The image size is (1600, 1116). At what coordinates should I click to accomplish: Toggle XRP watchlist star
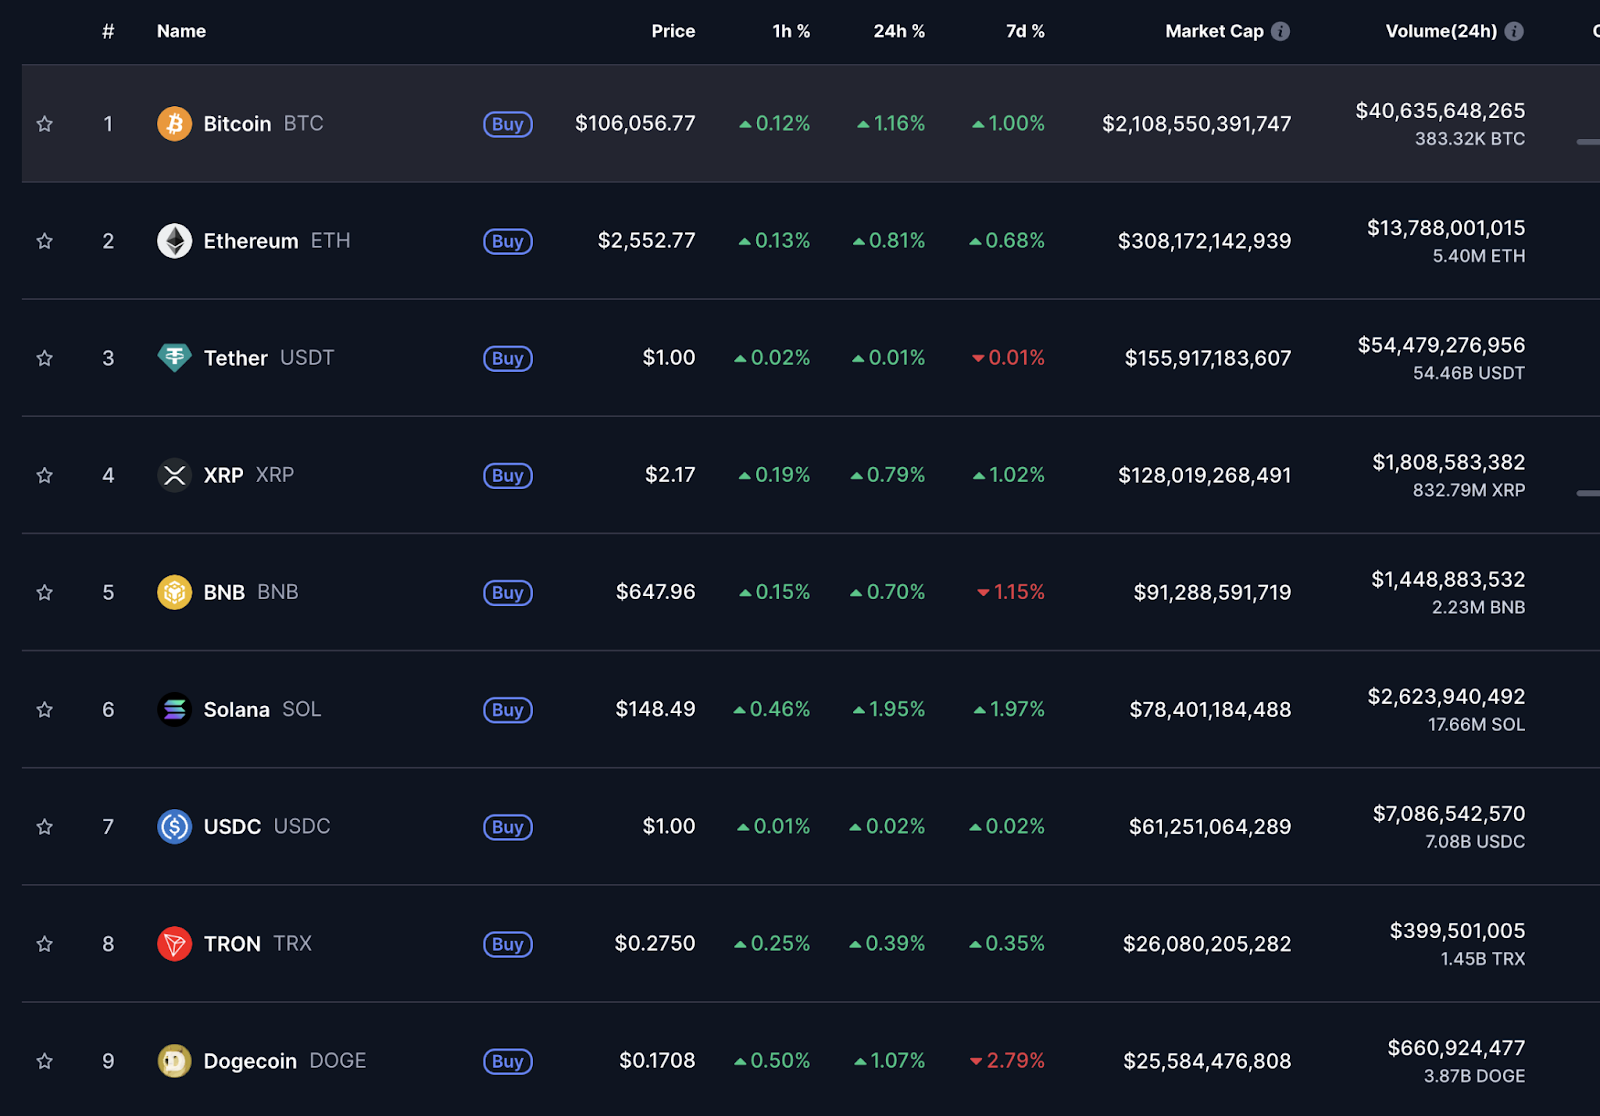coord(44,475)
